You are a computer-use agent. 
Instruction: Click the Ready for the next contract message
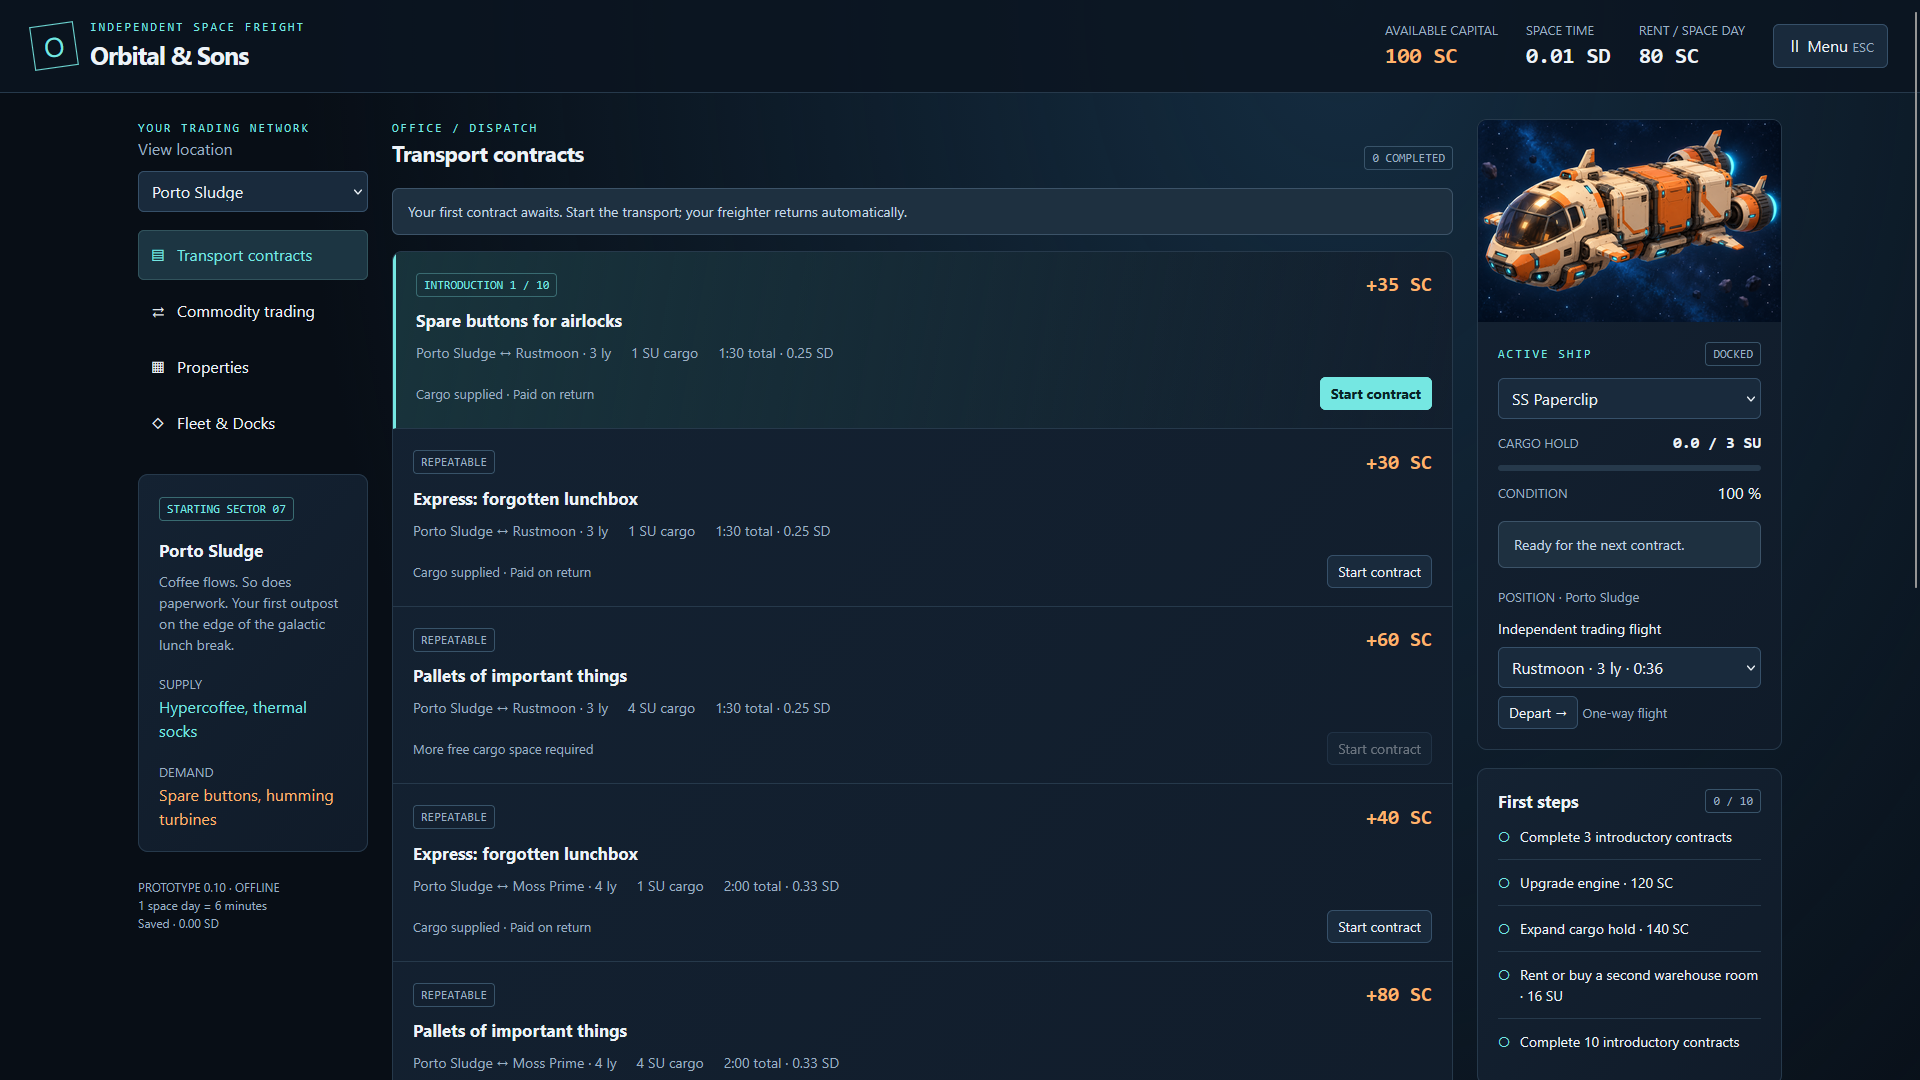pyautogui.click(x=1629, y=545)
